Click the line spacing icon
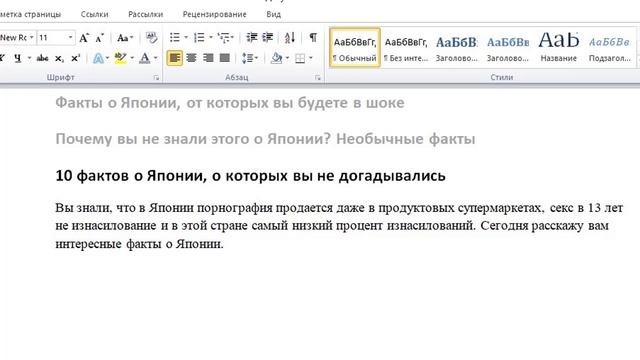This screenshot has height=360, width=640. [247, 58]
